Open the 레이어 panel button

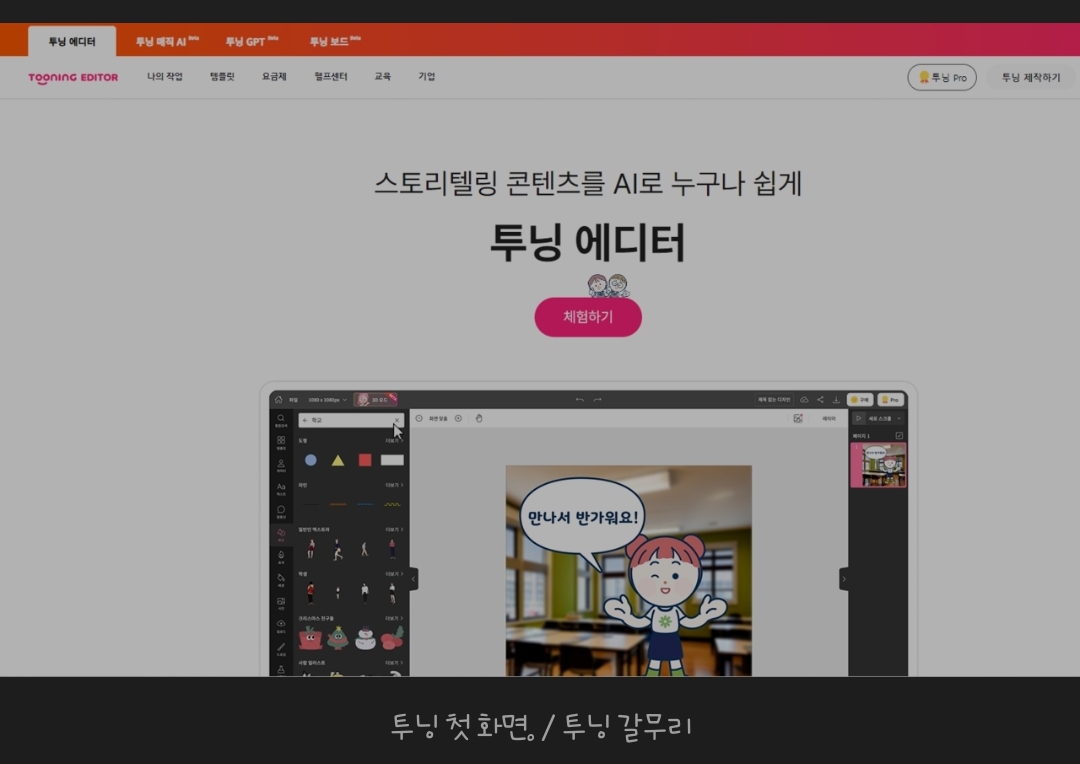[x=829, y=418]
